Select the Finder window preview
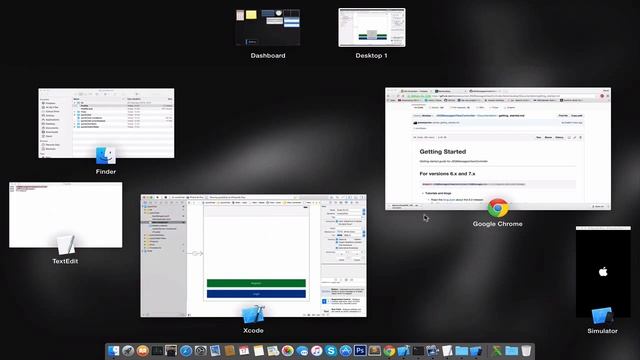This screenshot has height=360, width=640. (106, 123)
